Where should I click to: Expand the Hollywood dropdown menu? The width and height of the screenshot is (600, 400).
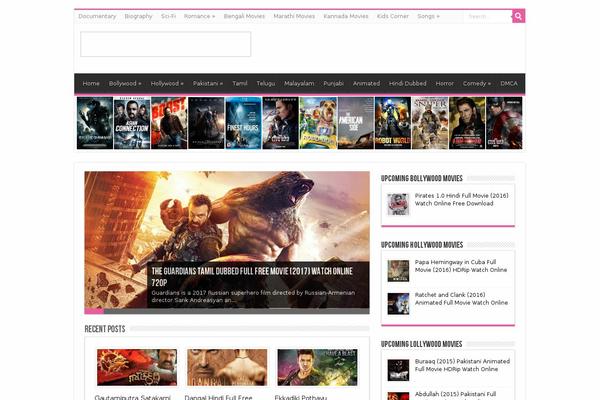point(167,83)
